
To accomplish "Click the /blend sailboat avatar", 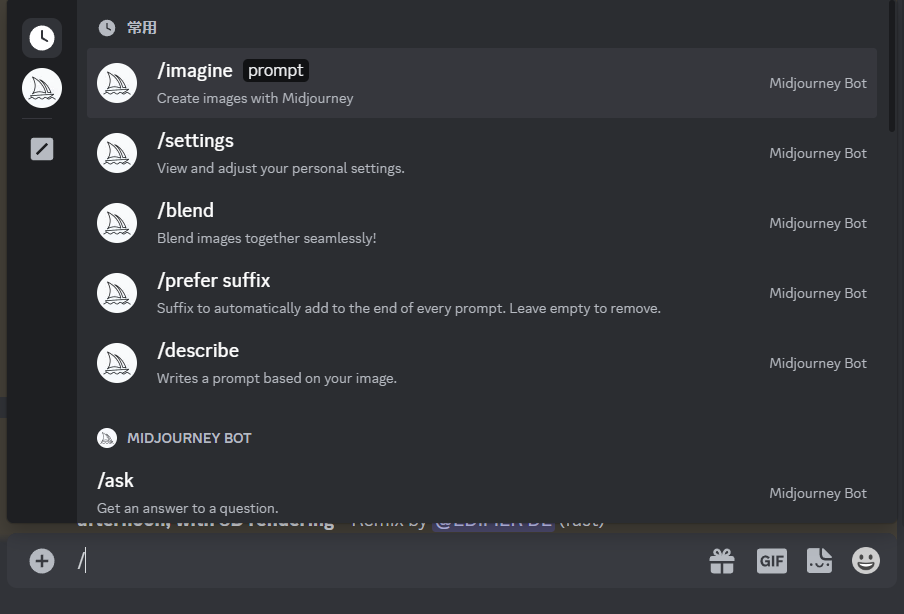I will click(117, 223).
